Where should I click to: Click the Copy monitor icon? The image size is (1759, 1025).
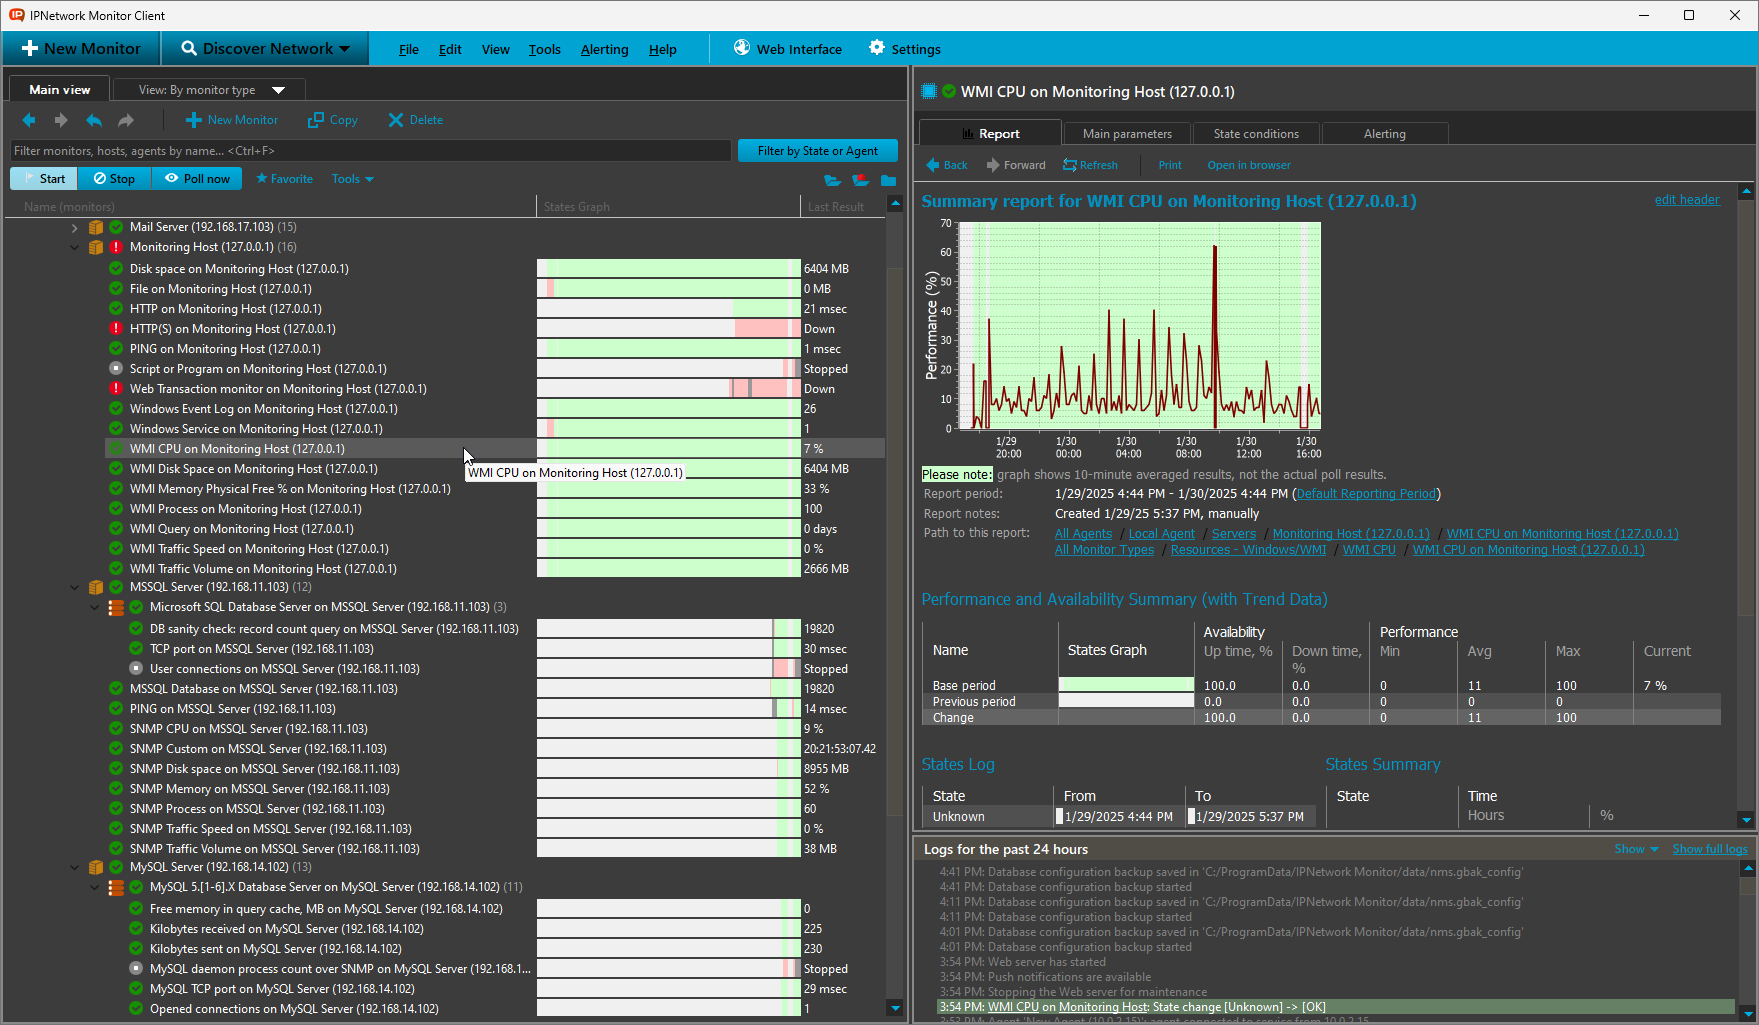(316, 120)
